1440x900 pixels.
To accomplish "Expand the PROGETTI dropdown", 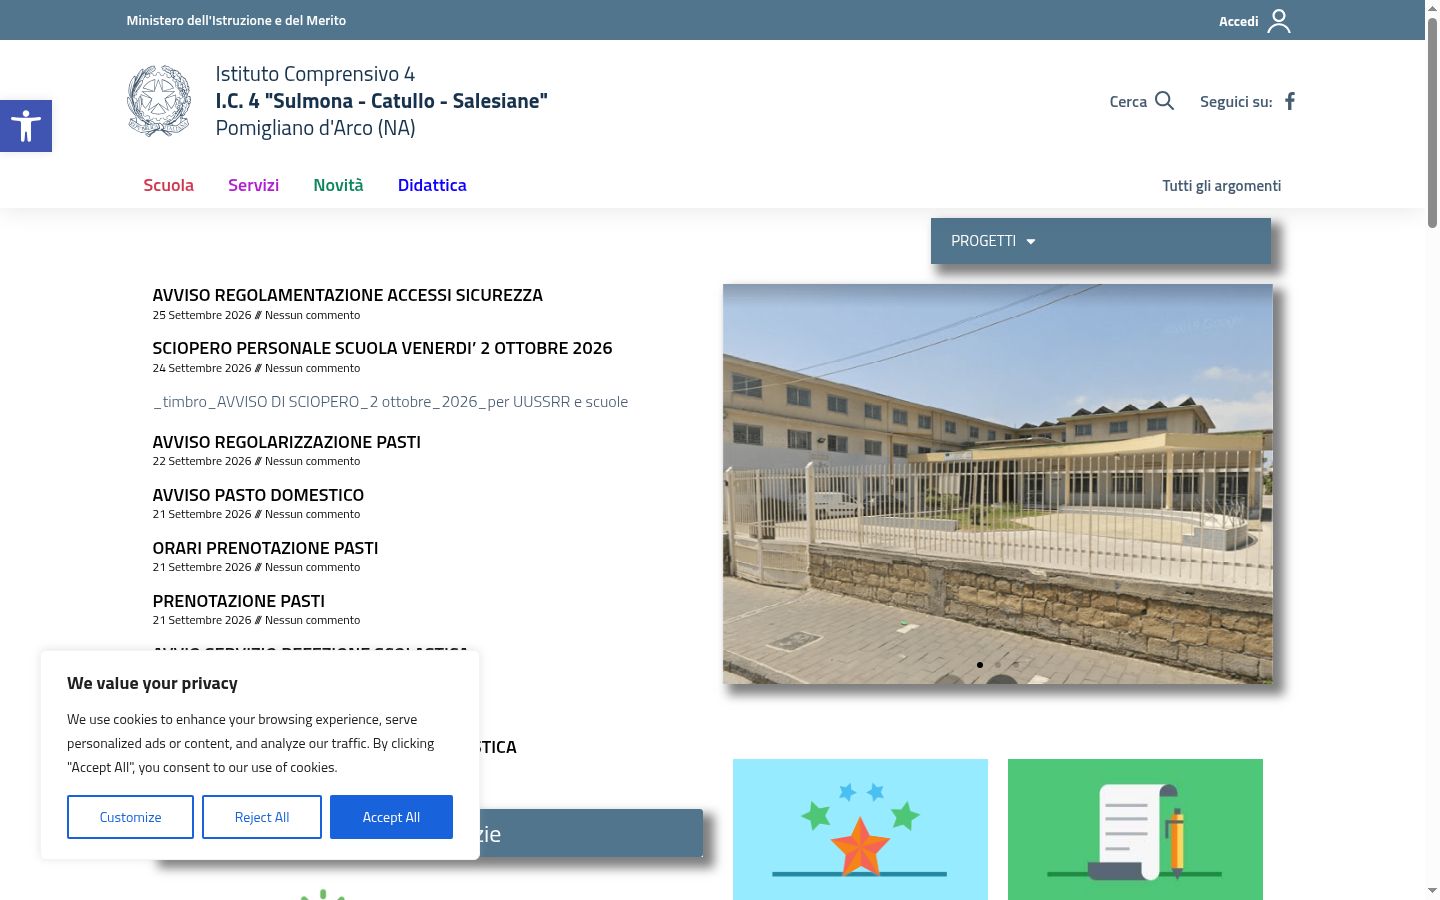I will pos(1101,241).
